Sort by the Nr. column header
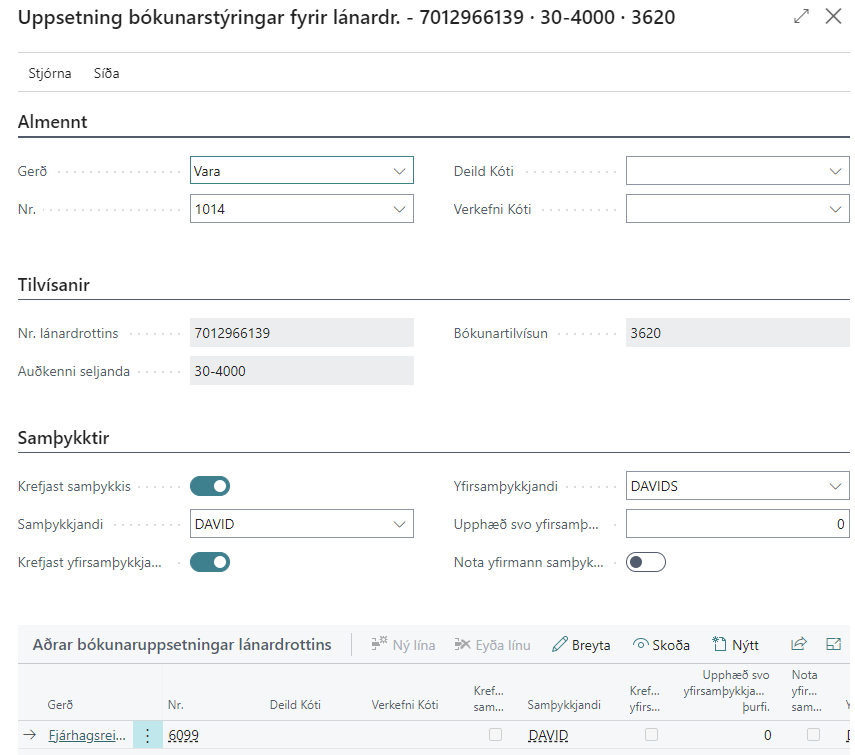Screen dimensions: 855x755 coord(176,705)
